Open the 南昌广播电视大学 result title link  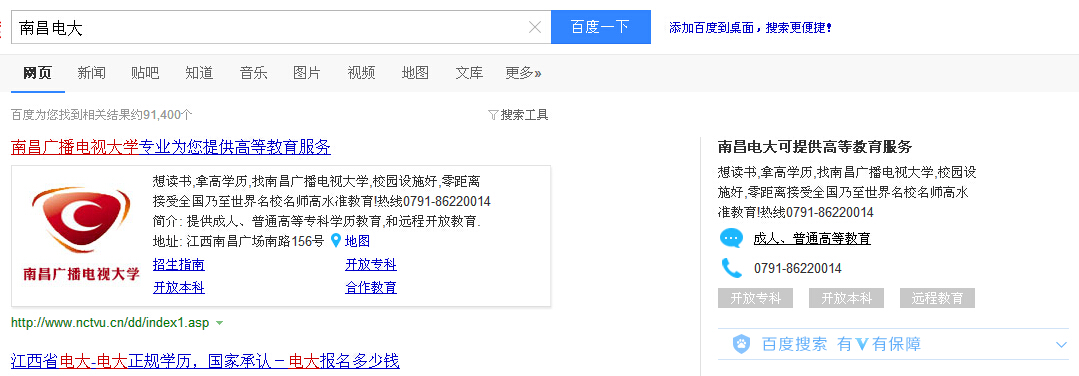[x=171, y=147]
